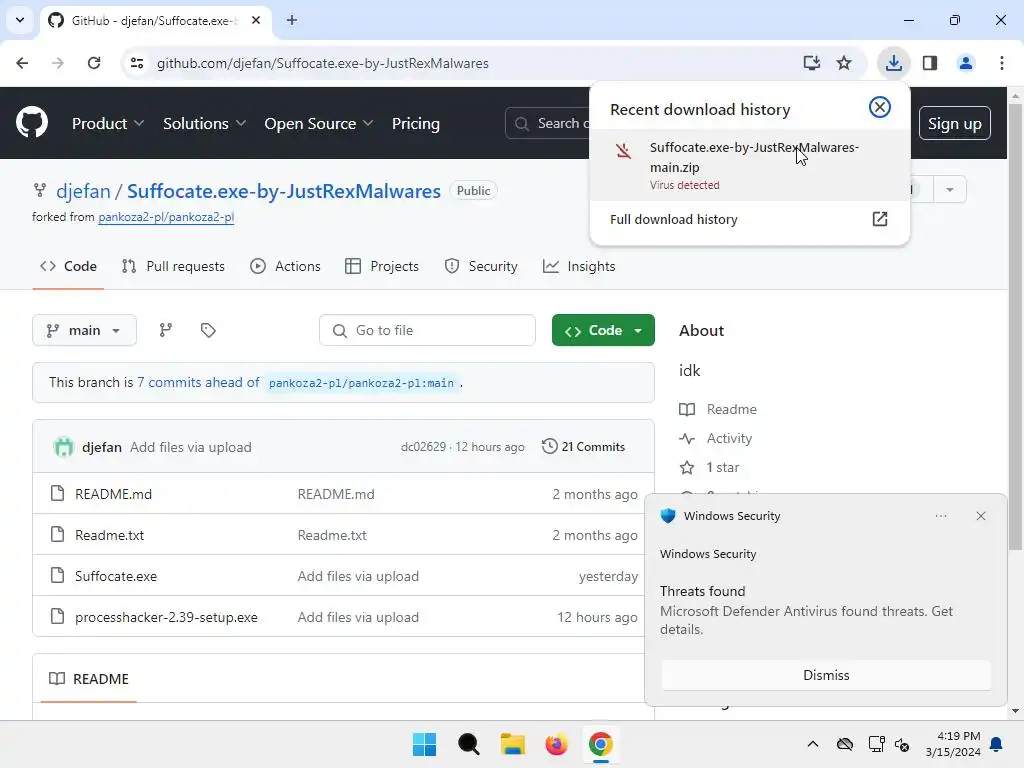This screenshot has width=1024, height=768.
Task: Open Windows Start menu
Action: [424, 744]
